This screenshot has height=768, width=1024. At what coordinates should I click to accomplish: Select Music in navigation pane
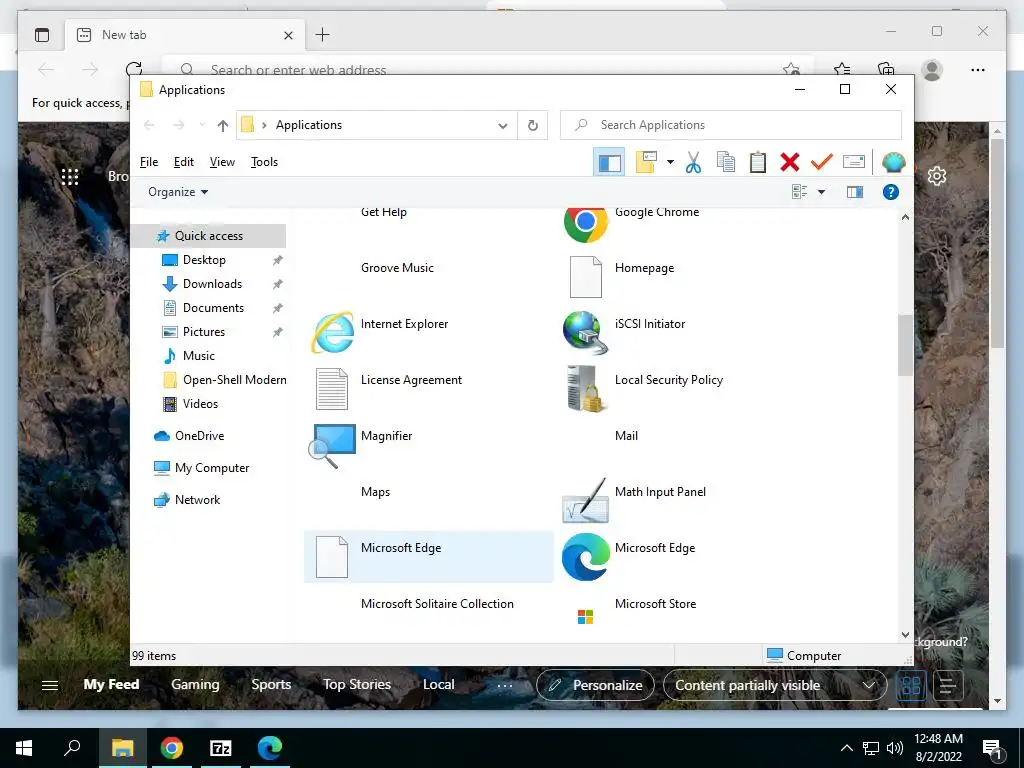[198, 356]
